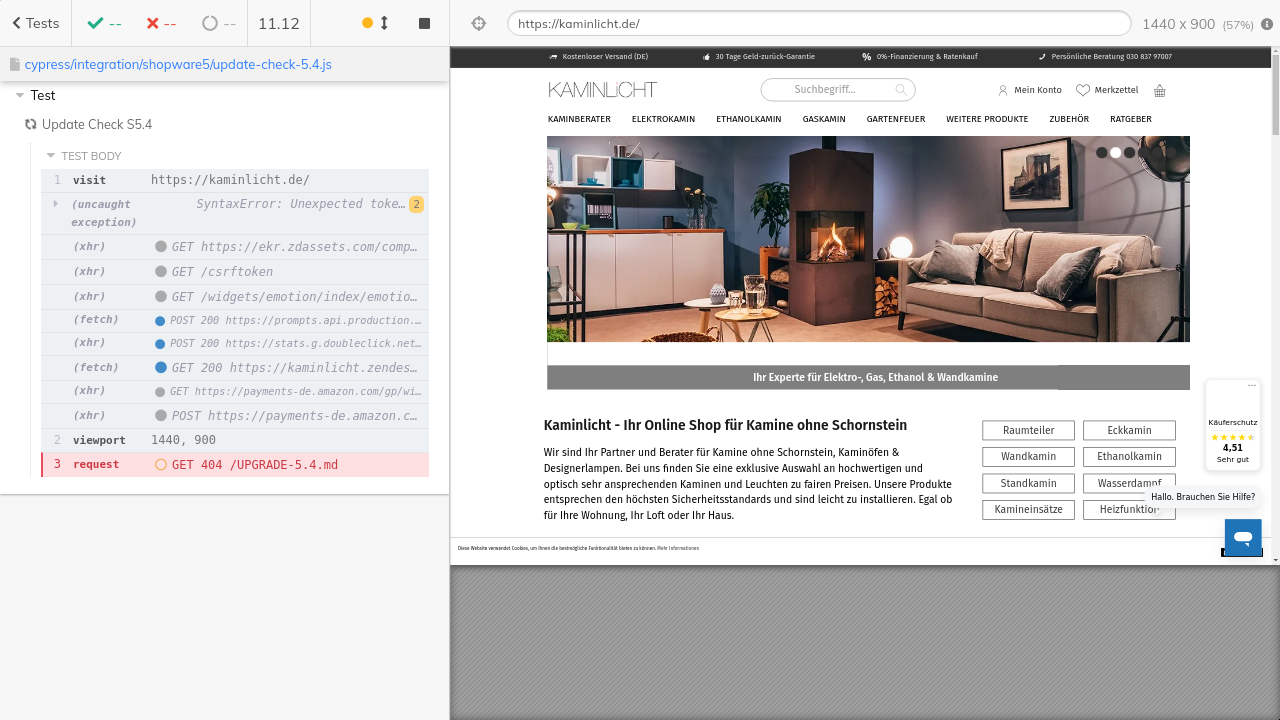The width and height of the screenshot is (1280, 720).
Task: Open the ELEKTROKAMIN menu item
Action: (x=663, y=119)
